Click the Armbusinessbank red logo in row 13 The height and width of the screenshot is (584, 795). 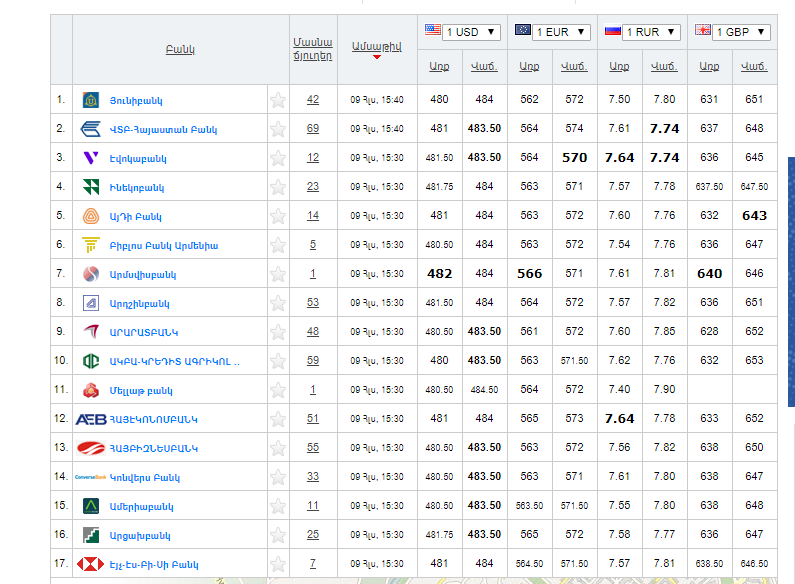click(91, 448)
